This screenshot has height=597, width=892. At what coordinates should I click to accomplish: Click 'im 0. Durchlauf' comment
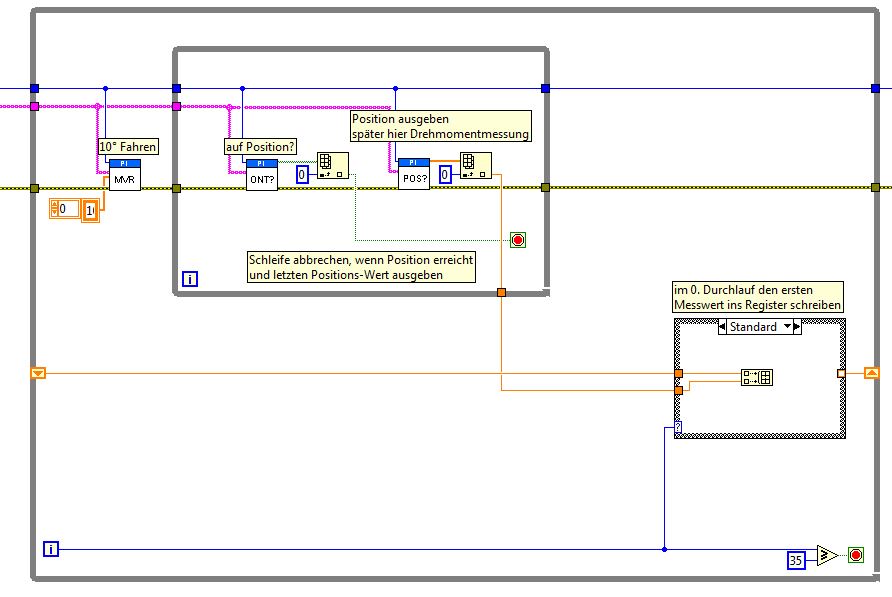tap(758, 297)
